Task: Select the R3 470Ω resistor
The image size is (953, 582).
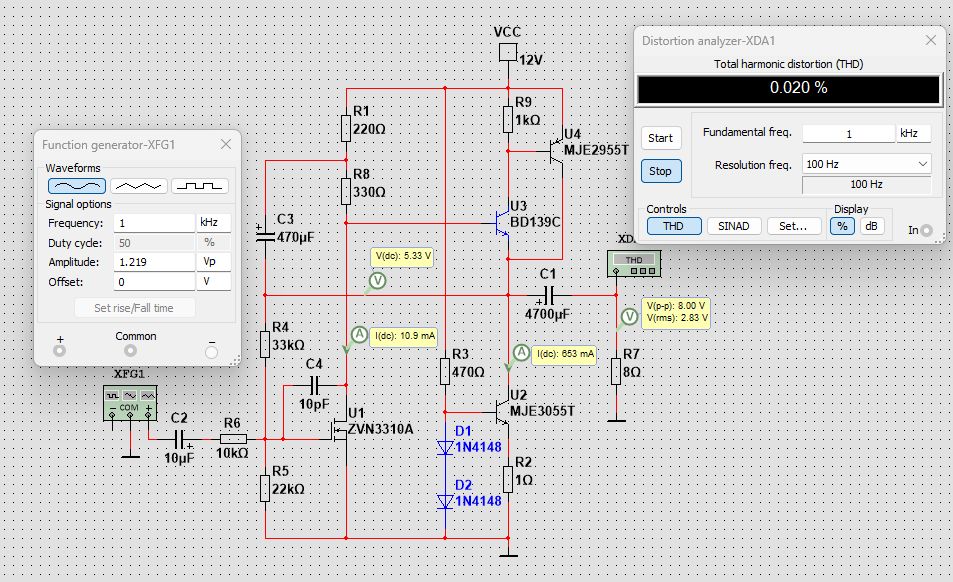Action: click(445, 371)
